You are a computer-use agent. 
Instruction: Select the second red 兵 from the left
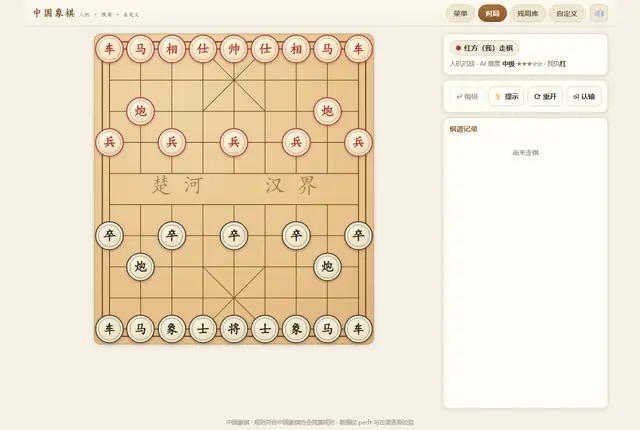(x=172, y=142)
